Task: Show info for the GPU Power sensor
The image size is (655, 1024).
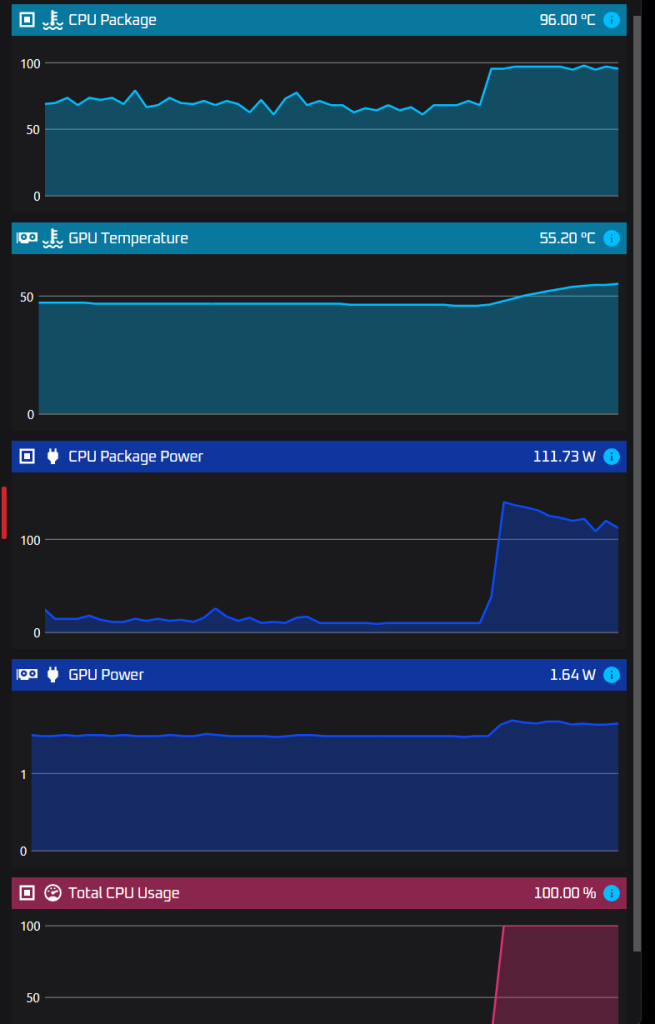Action: 612,675
